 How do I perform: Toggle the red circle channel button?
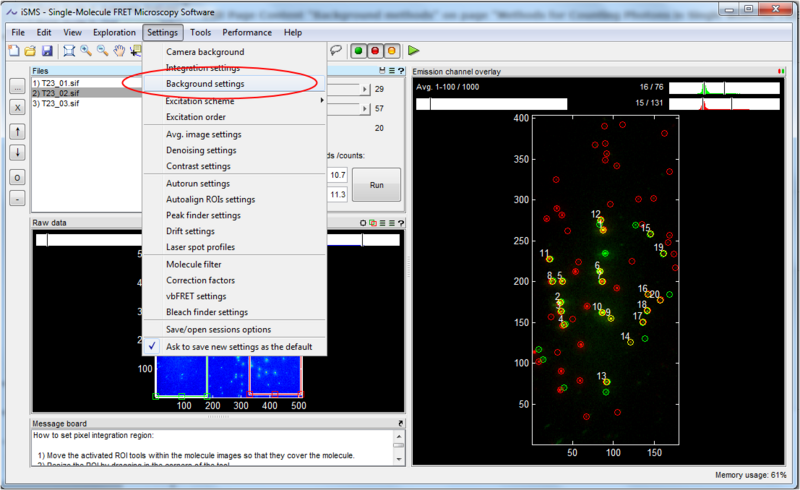(x=375, y=50)
